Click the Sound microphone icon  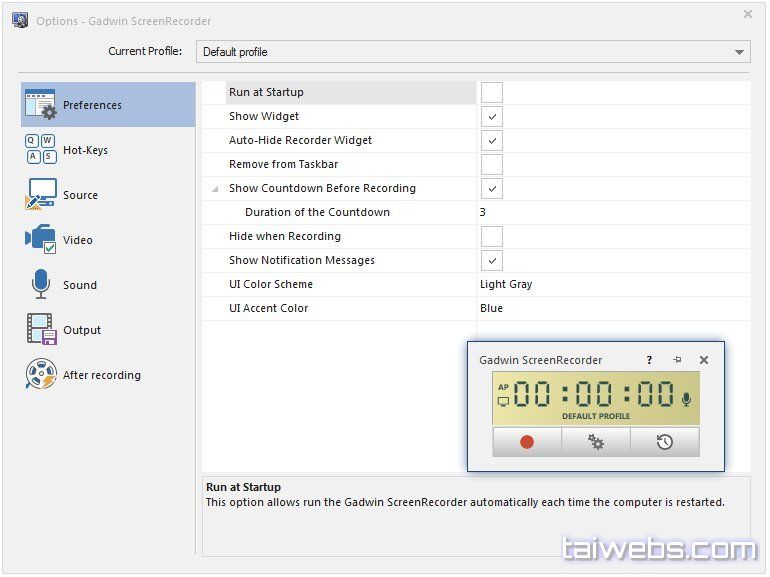click(41, 285)
